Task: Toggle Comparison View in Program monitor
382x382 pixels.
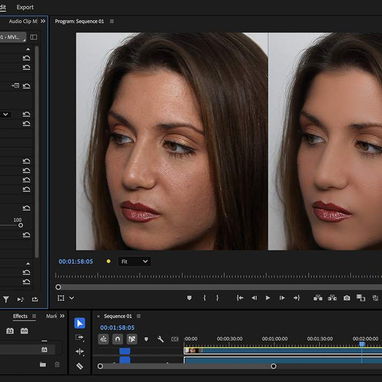Action: coord(361,298)
